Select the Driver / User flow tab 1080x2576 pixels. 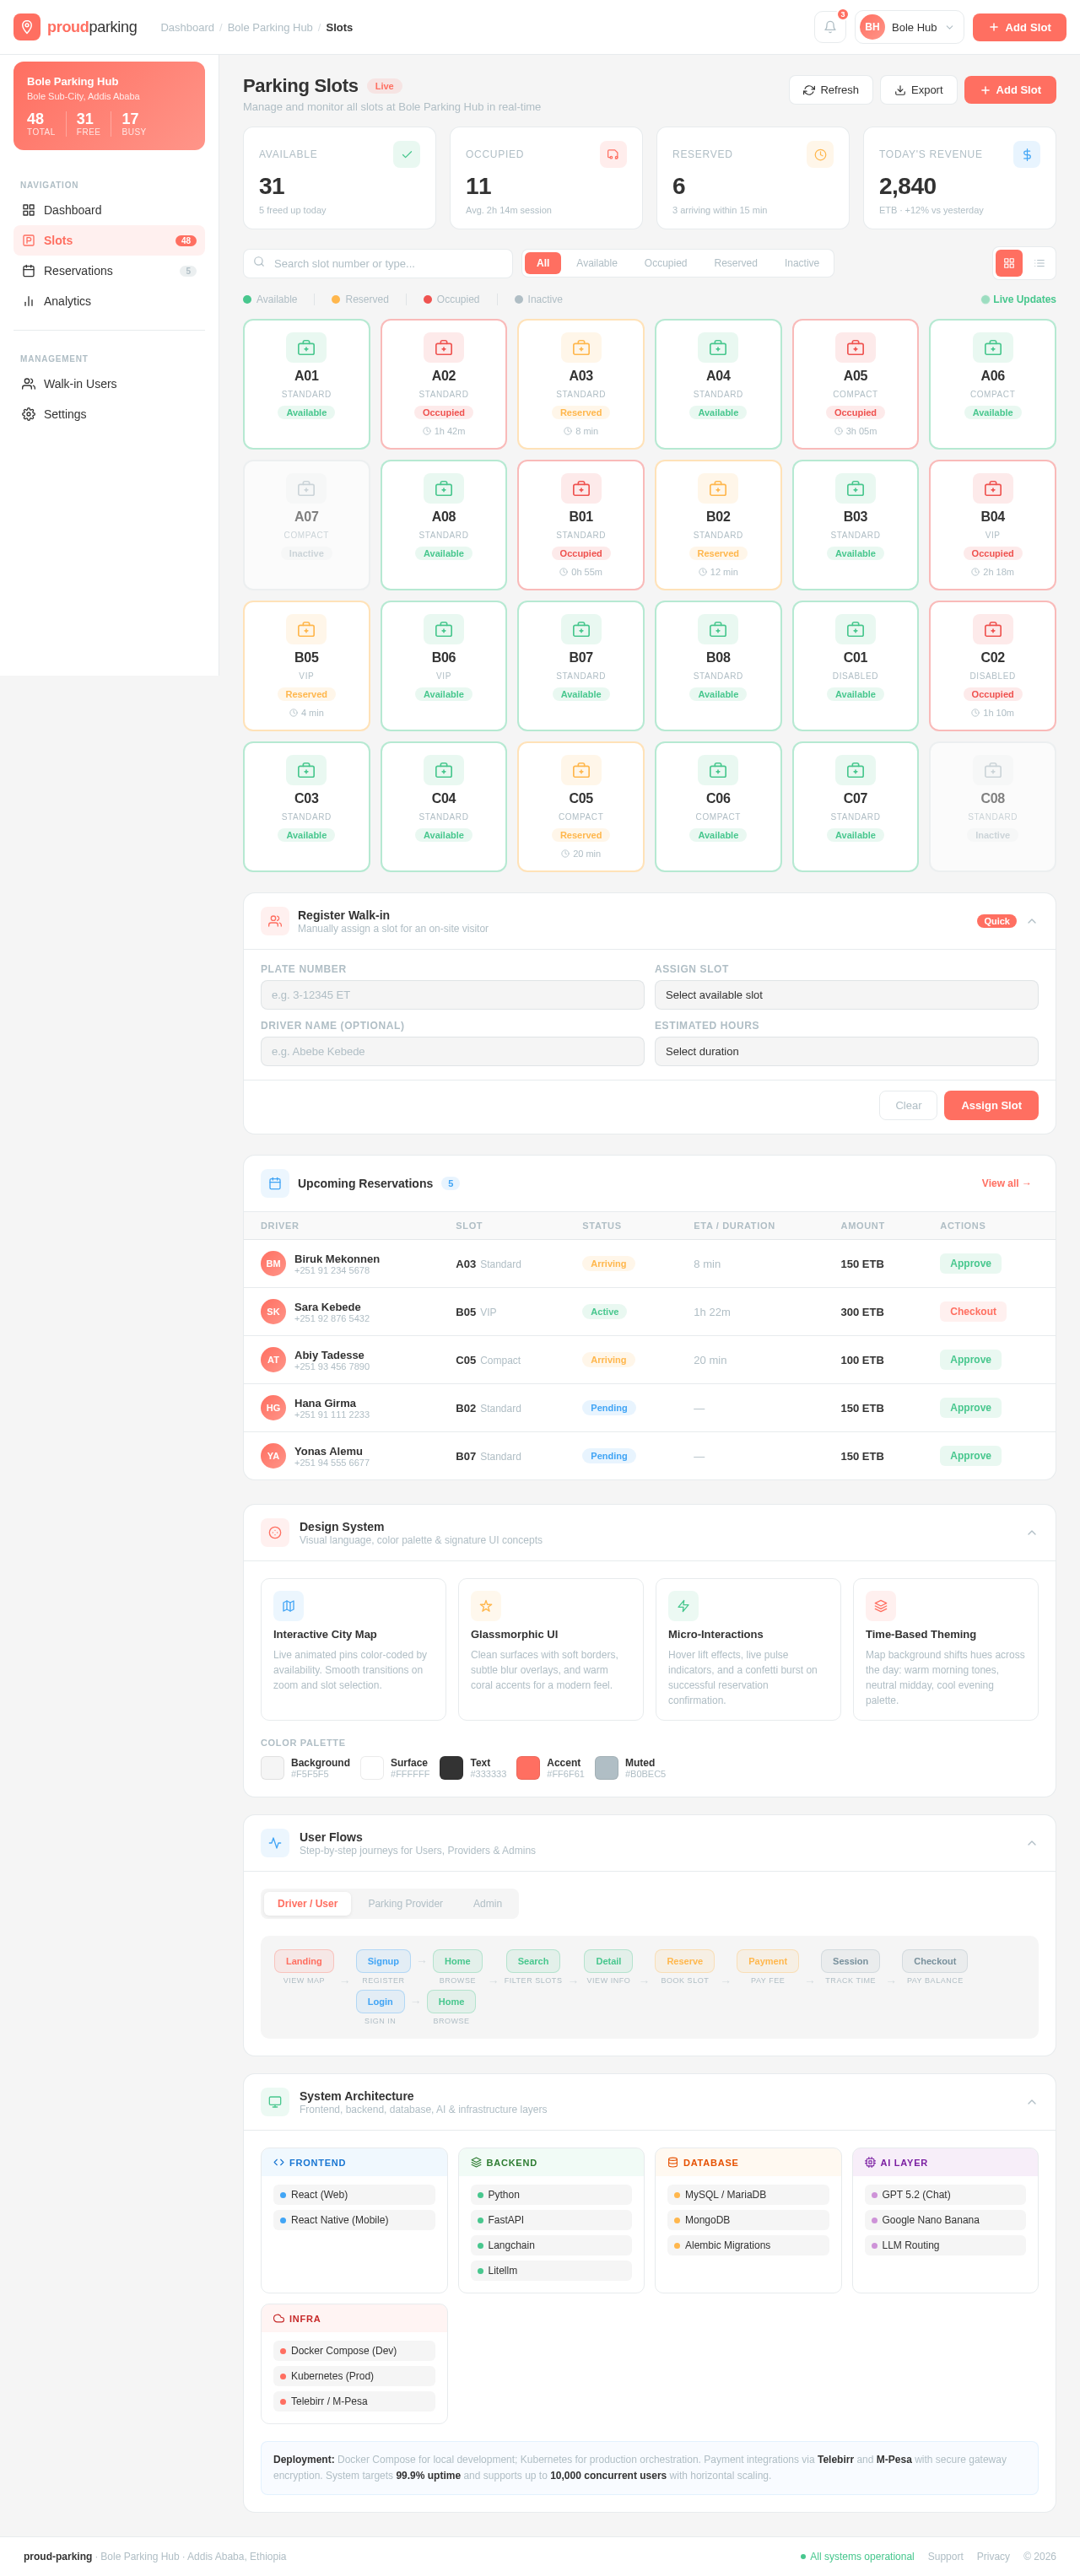(x=307, y=1903)
